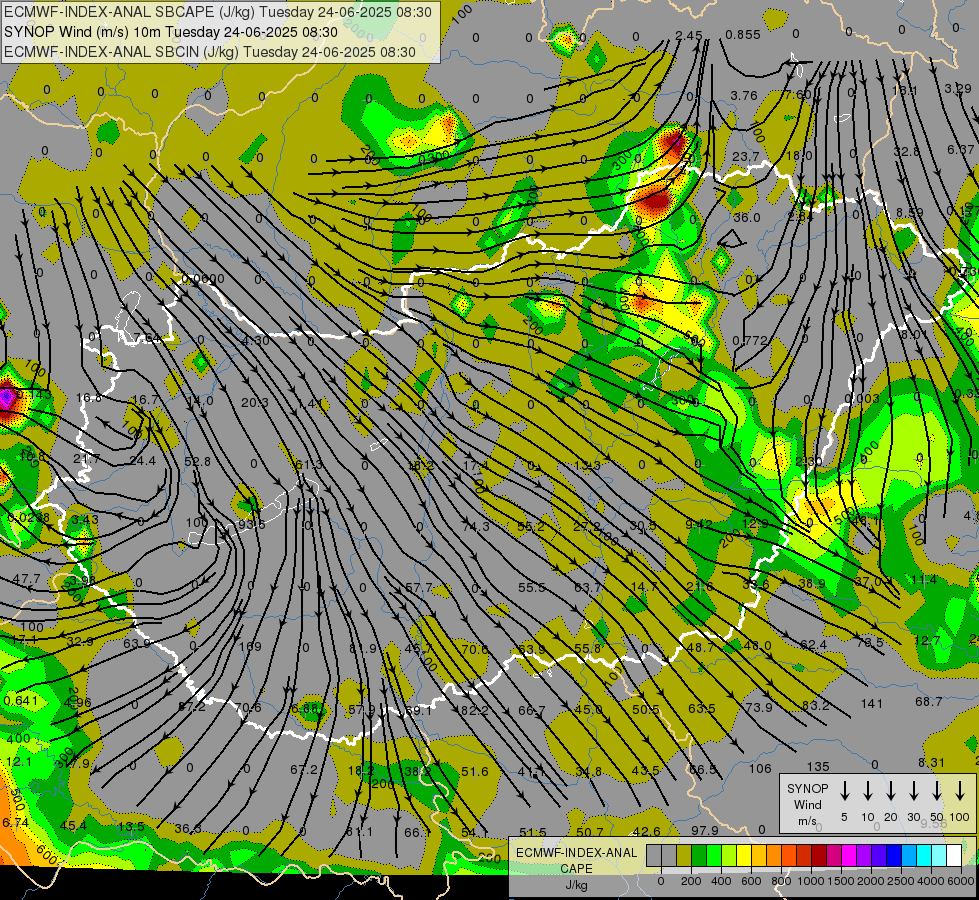Click the map value '68.7'

(928, 701)
